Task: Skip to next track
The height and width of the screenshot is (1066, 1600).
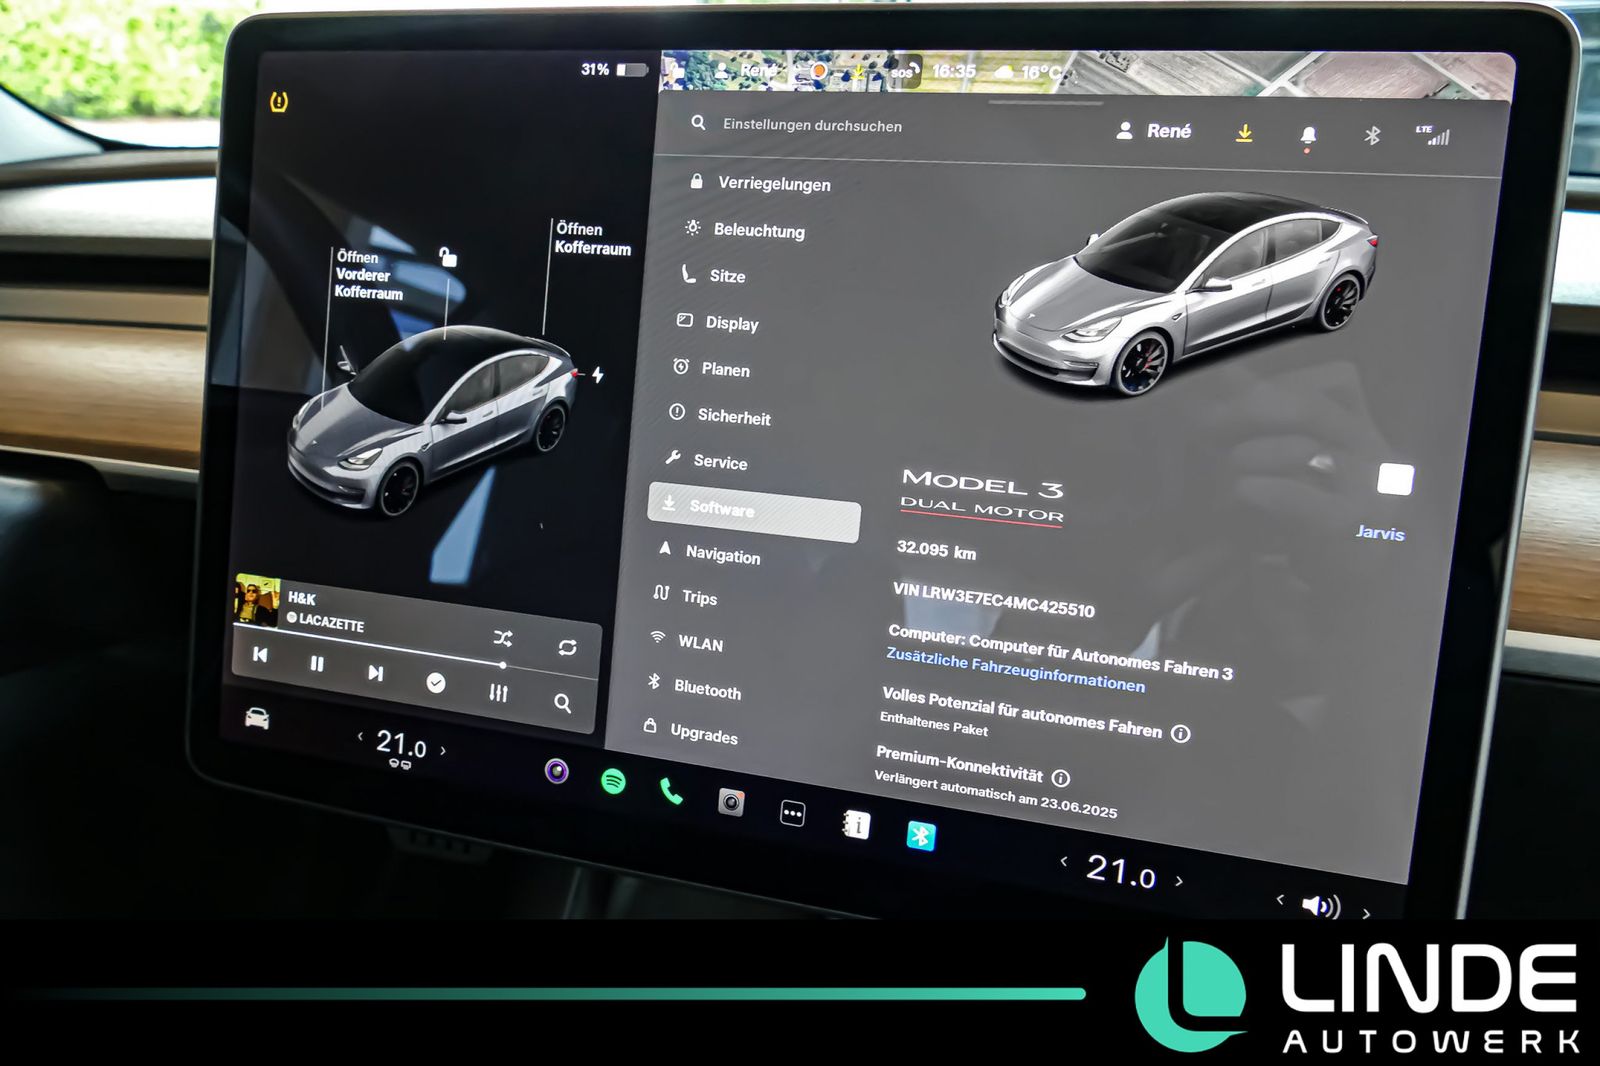Action: pos(375,673)
